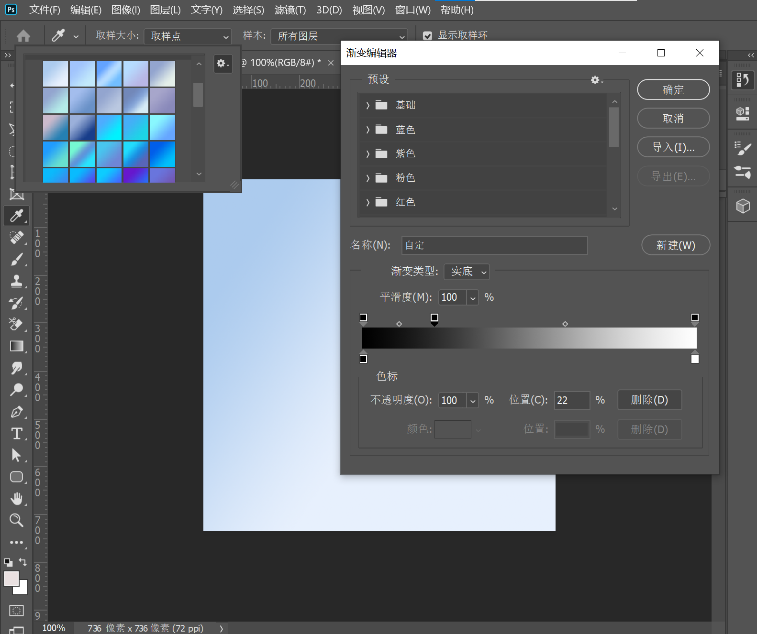Open the 文件(F) menu
The image size is (757, 634).
click(44, 10)
